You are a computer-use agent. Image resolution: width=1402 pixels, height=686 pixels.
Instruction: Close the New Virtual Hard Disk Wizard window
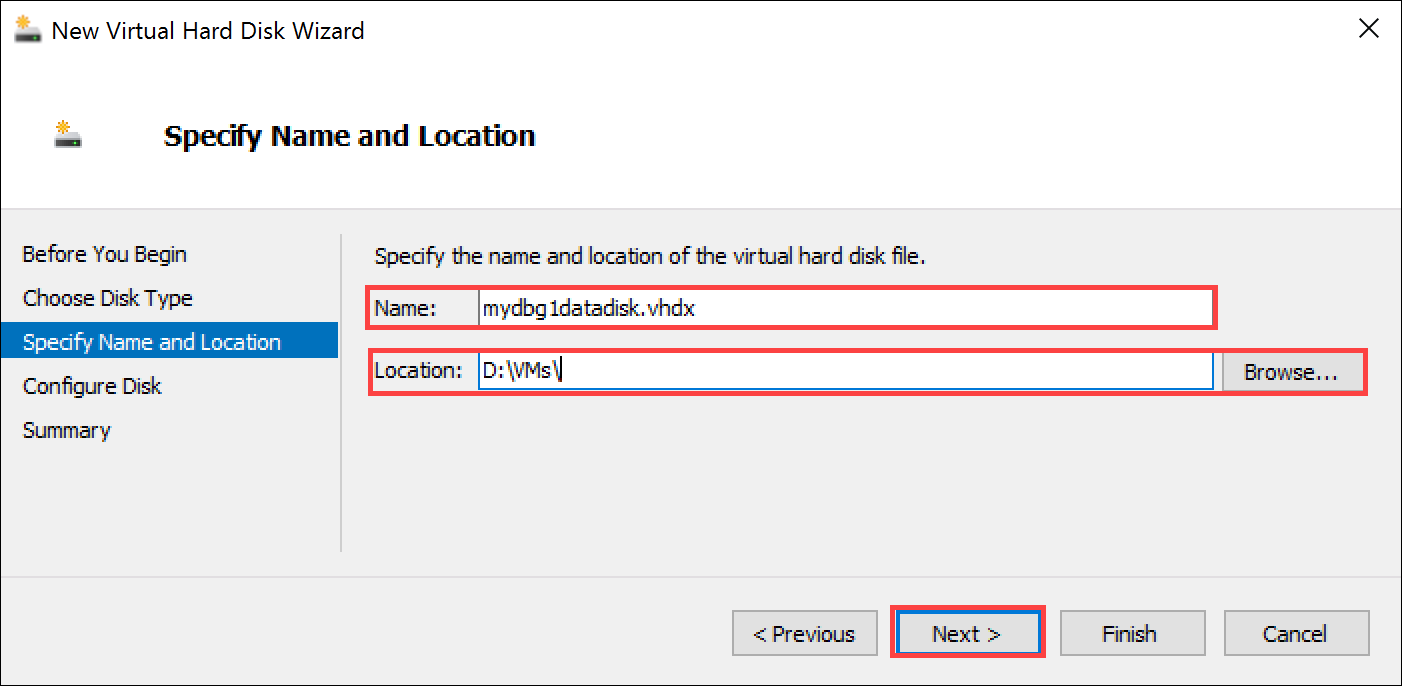pos(1368,28)
